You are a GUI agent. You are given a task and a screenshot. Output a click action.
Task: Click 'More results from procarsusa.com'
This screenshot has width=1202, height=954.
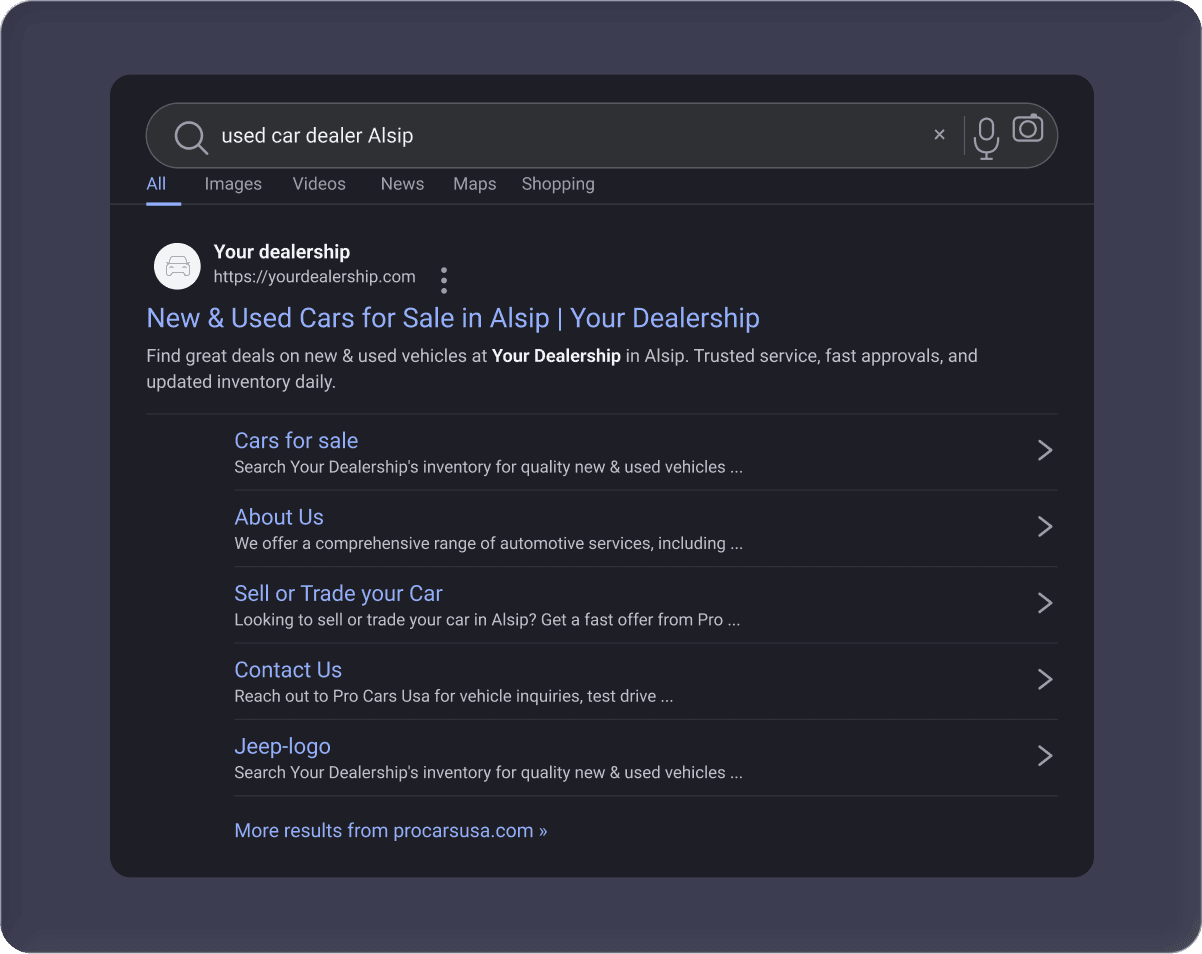click(x=391, y=831)
